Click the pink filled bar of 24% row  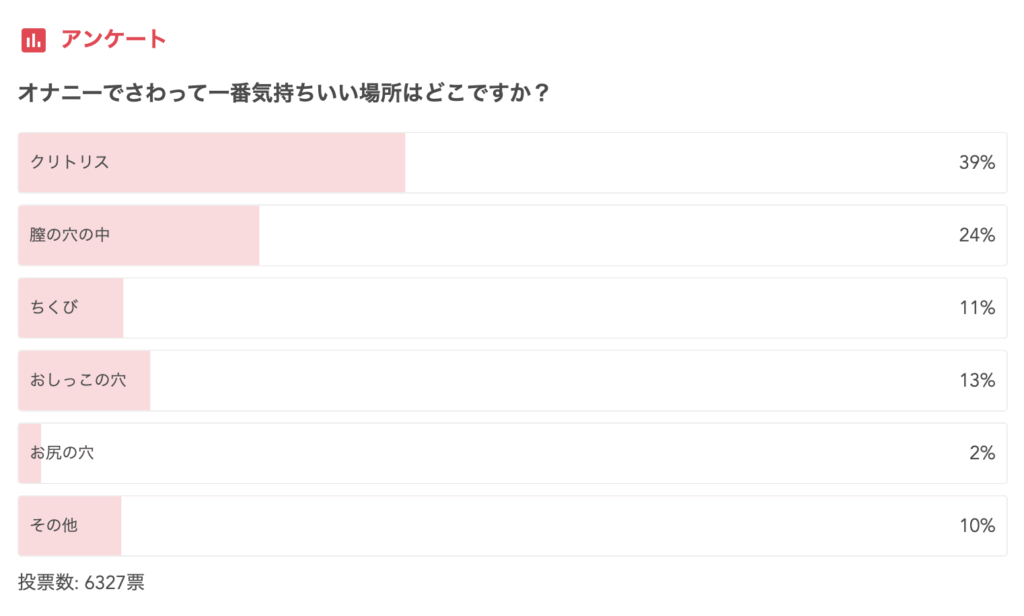coord(138,235)
